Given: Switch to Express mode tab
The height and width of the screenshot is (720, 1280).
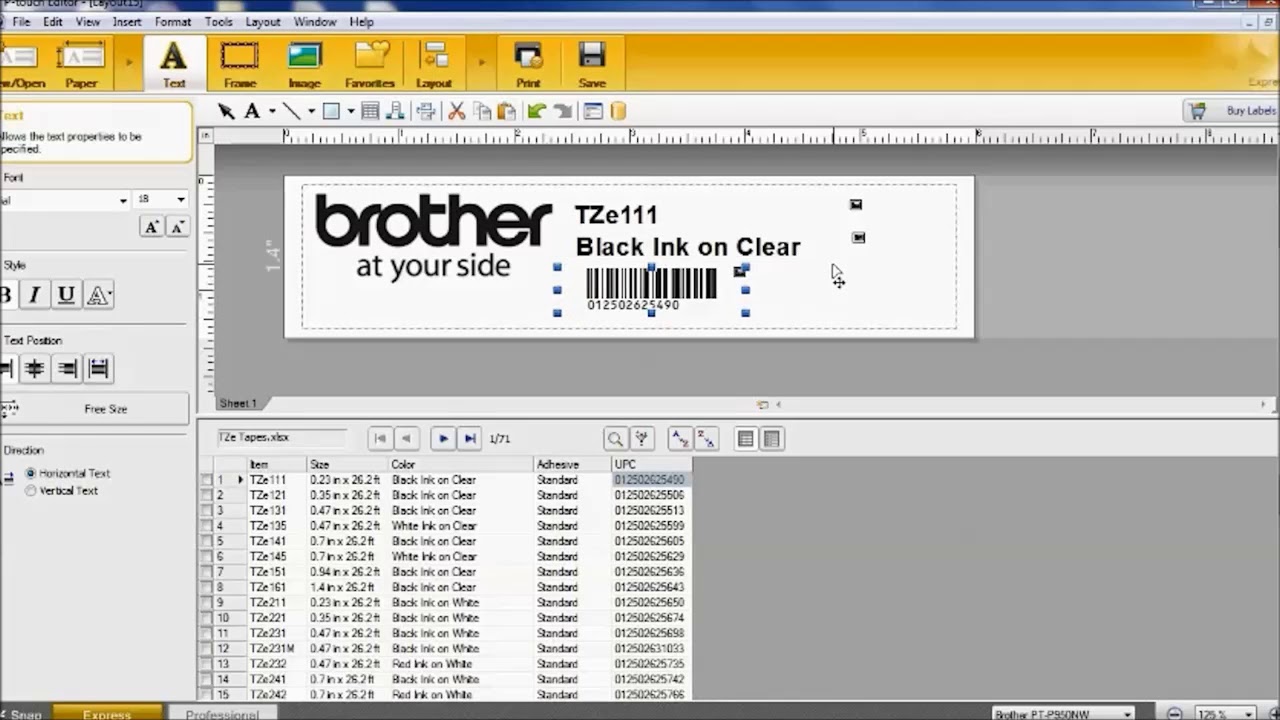Looking at the screenshot, I should [x=107, y=714].
